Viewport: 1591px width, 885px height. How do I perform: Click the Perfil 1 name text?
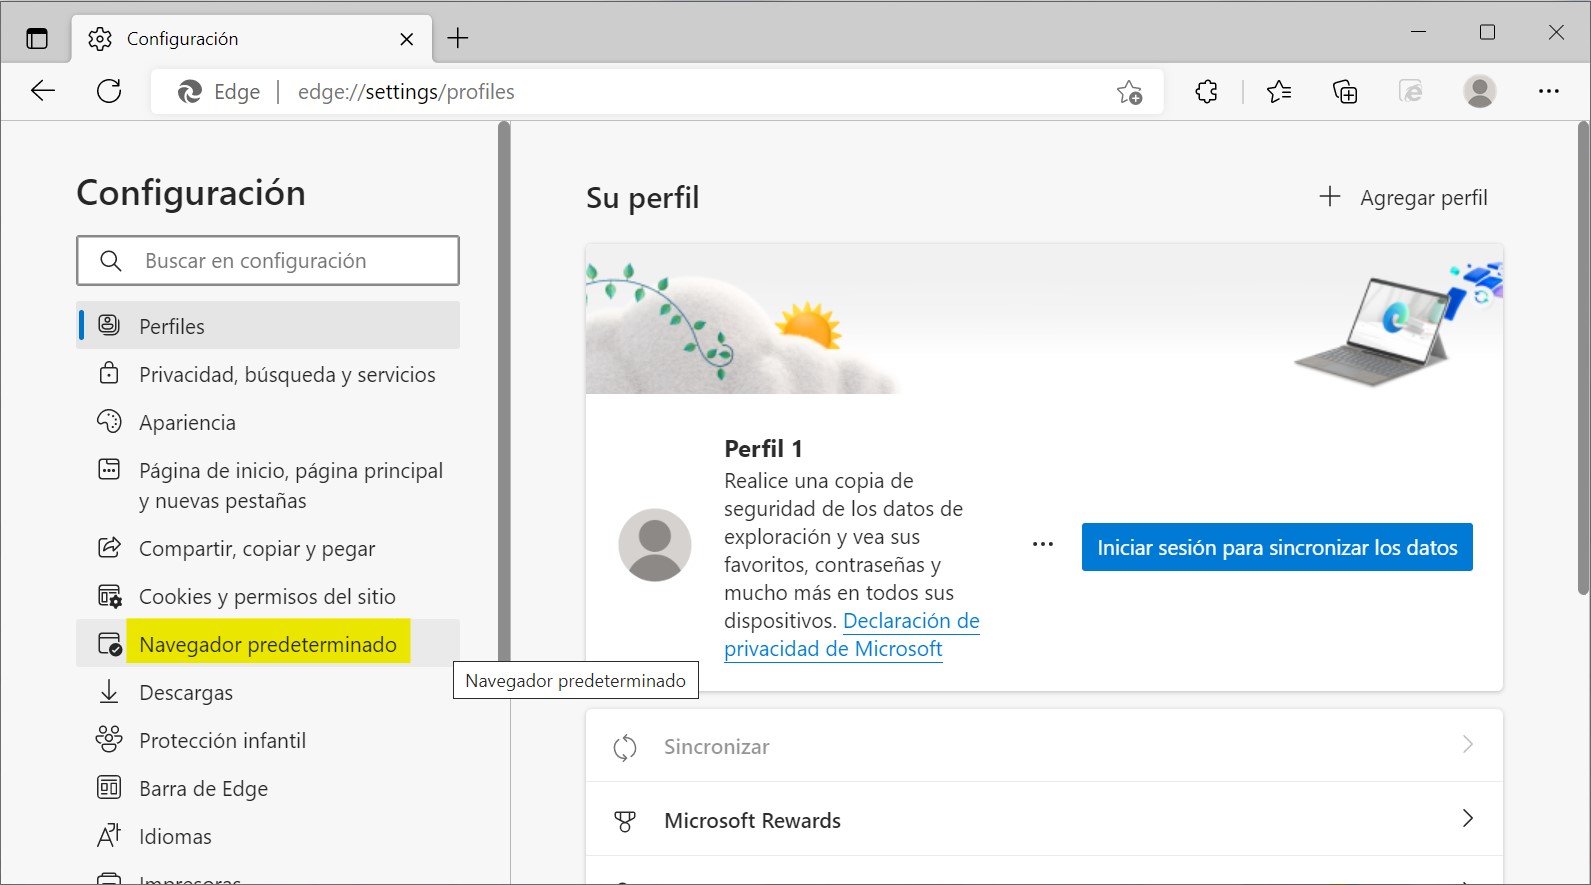[763, 448]
